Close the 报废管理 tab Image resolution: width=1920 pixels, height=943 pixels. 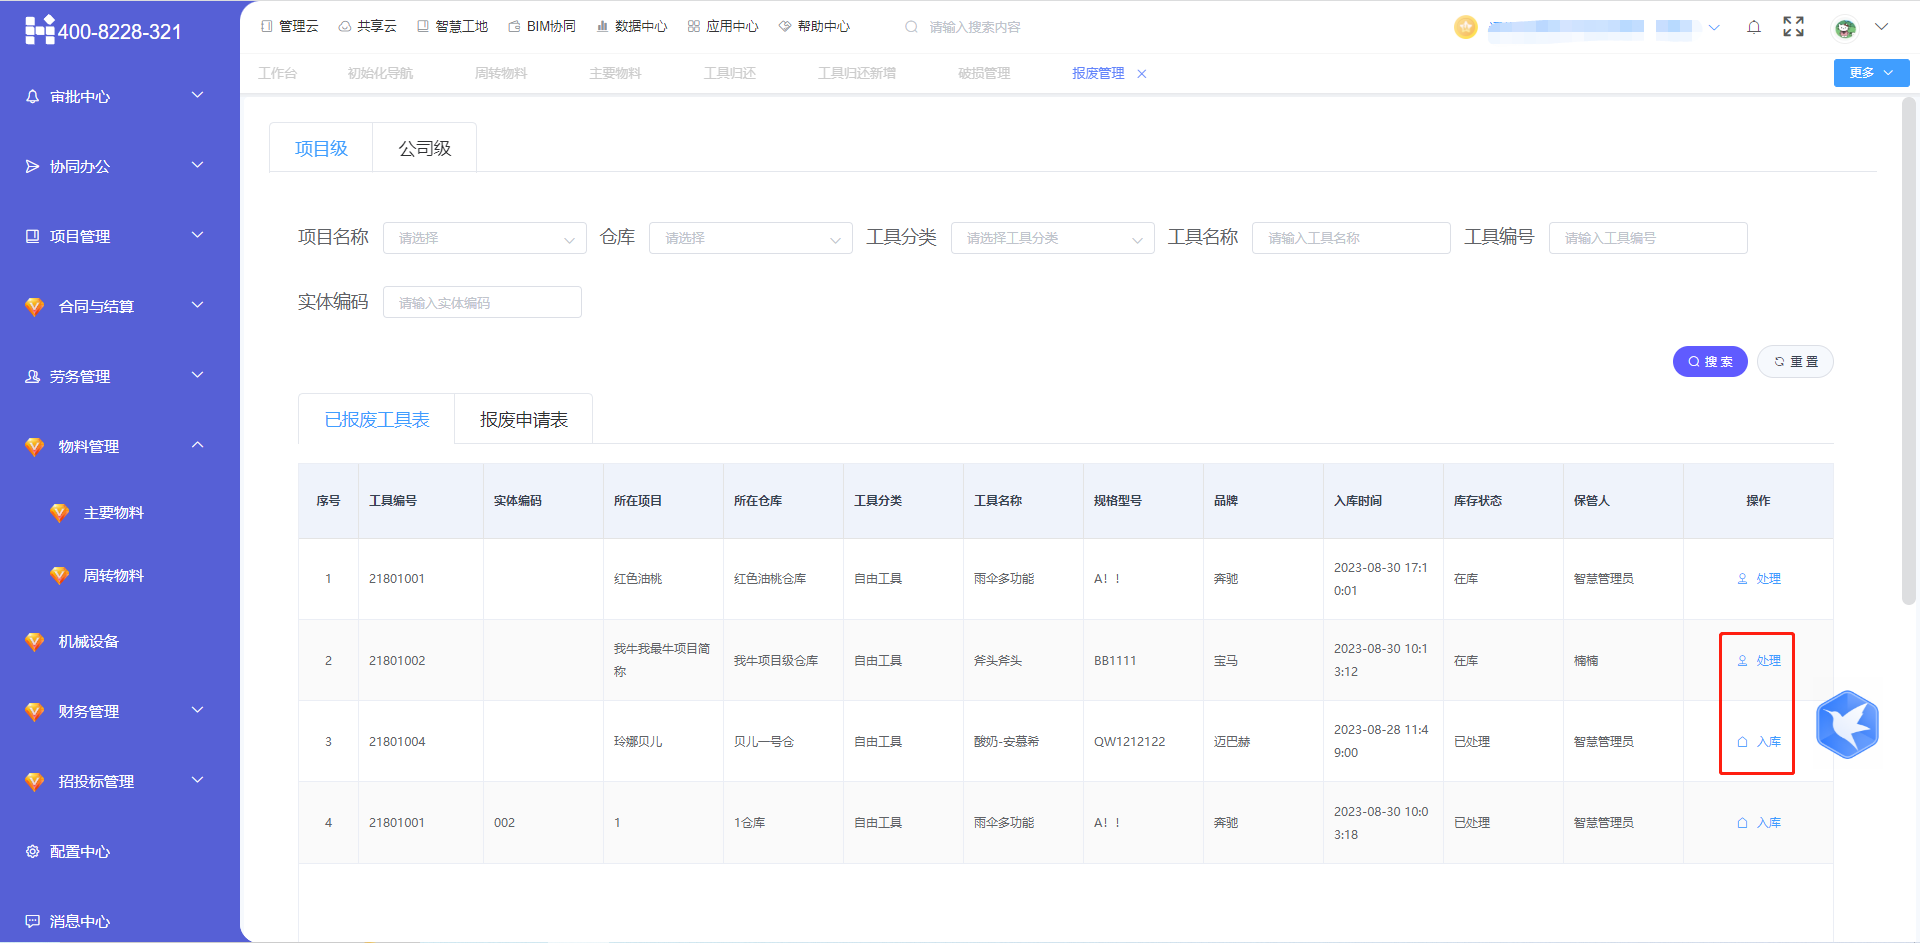(1142, 74)
